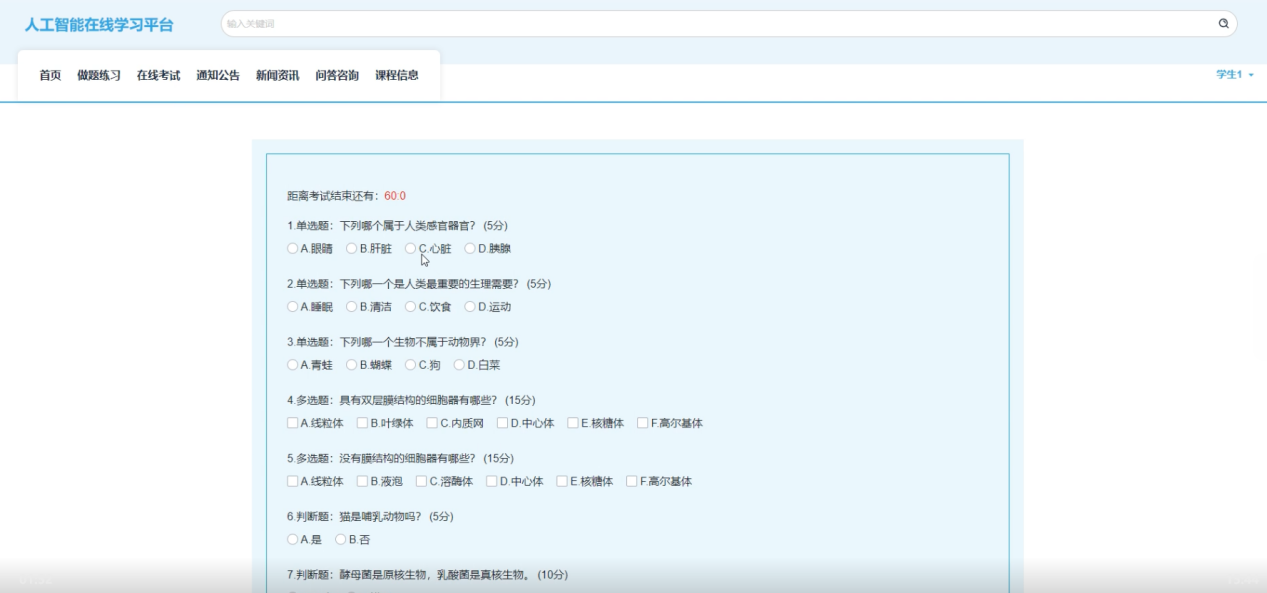Tick C.溶酶体 in question 5
The width and height of the screenshot is (1267, 593).
(422, 481)
